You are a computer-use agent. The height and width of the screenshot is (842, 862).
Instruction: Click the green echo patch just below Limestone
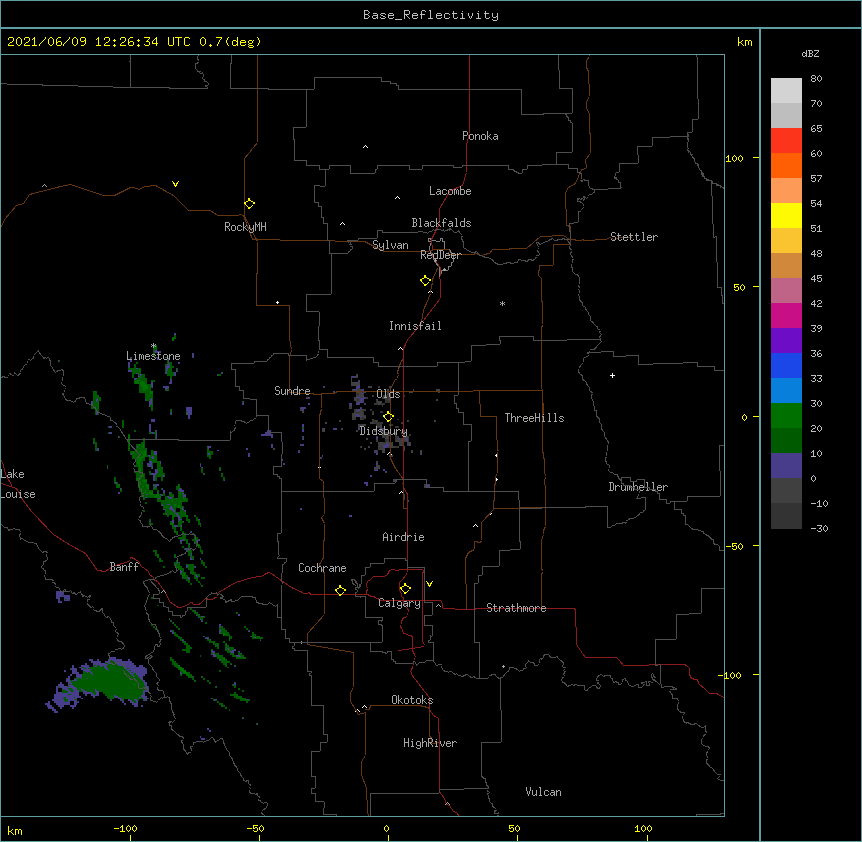pos(143,383)
